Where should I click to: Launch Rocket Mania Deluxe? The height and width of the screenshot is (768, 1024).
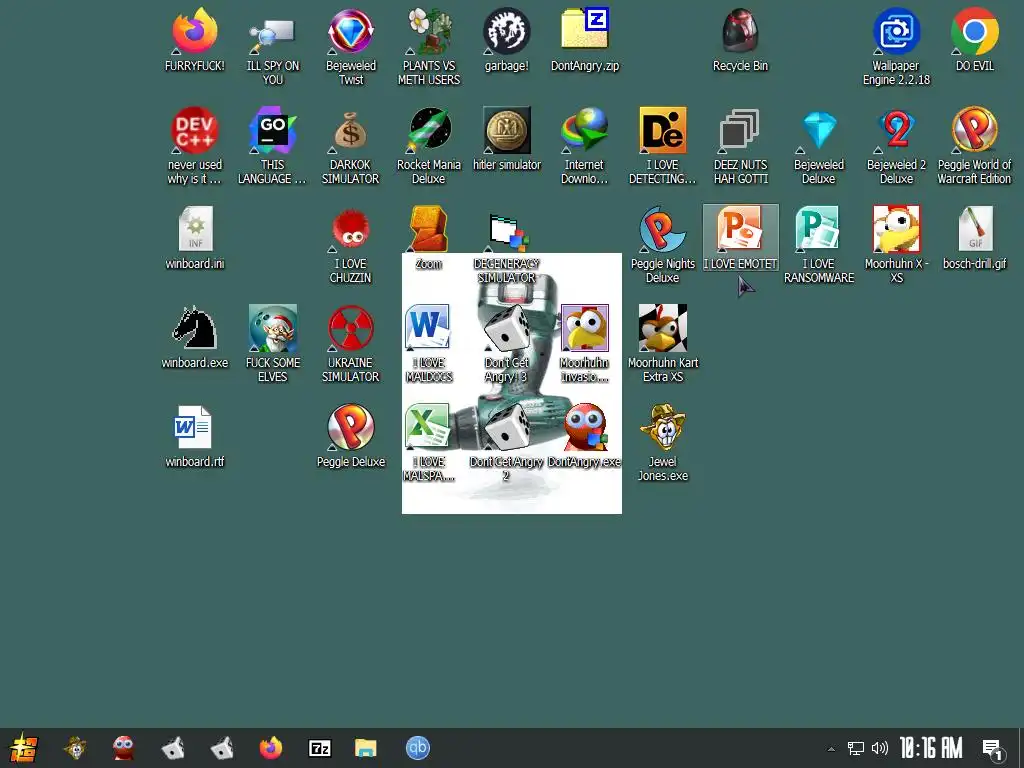tap(429, 146)
